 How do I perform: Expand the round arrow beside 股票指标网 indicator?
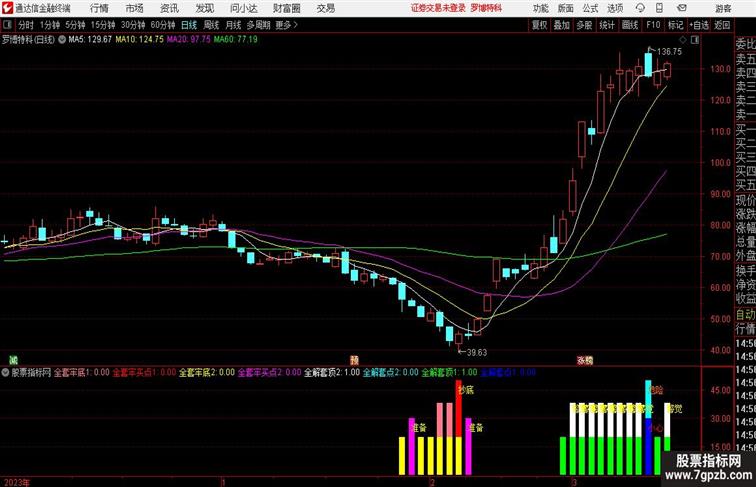[x=5, y=372]
